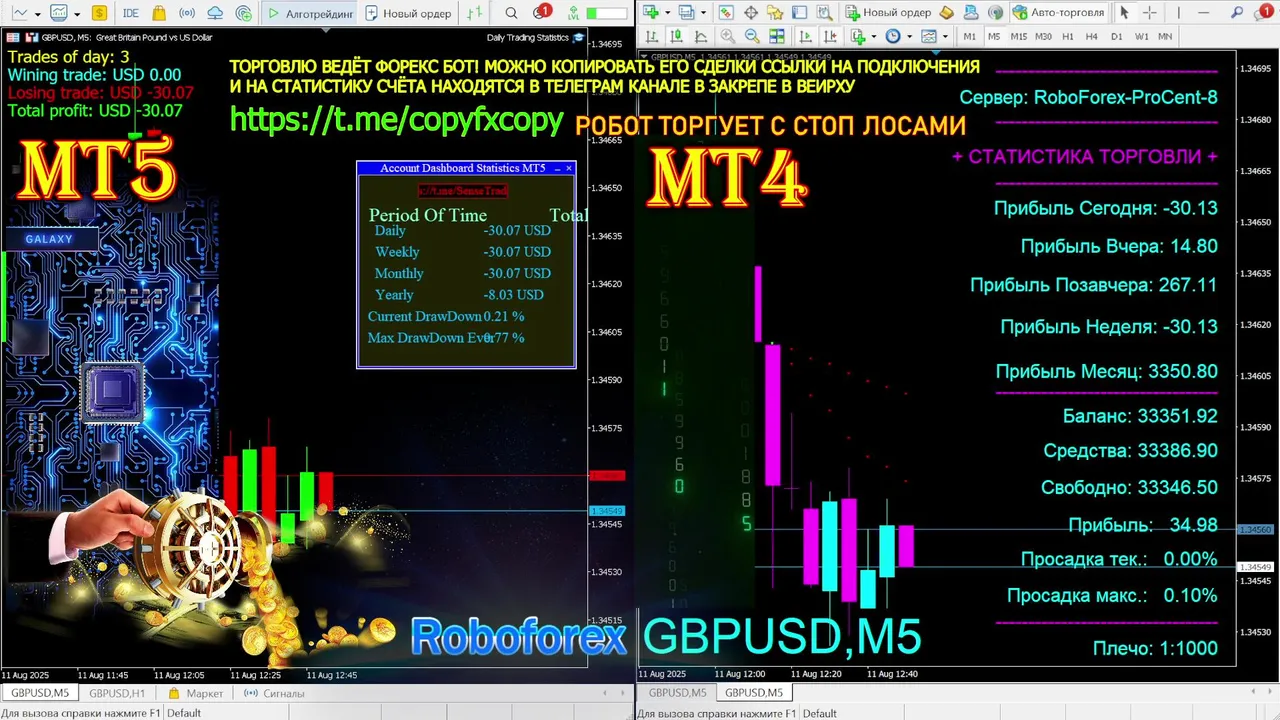Open the Terminal window icon in MT4 toolbar

click(x=799, y=13)
